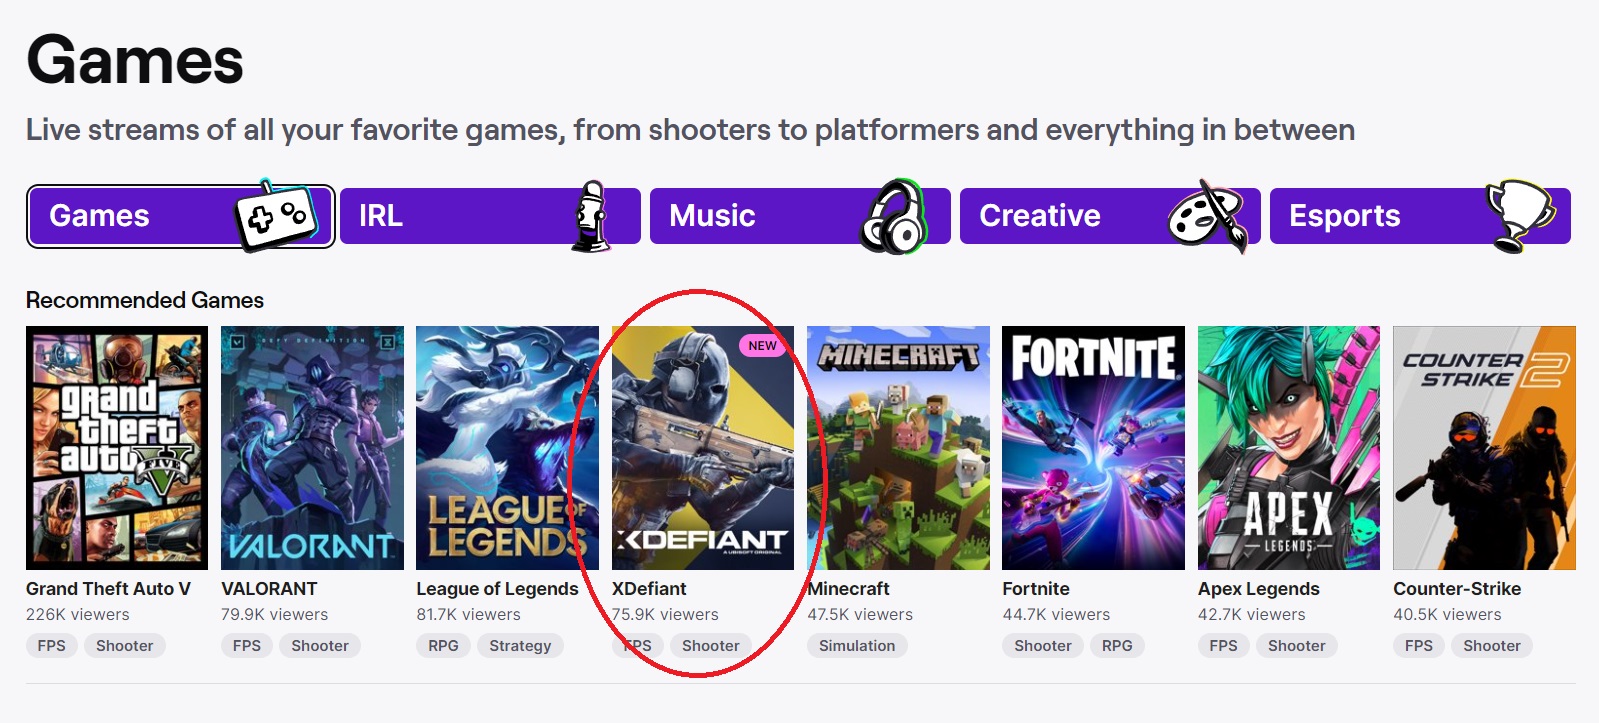This screenshot has height=723, width=1599.
Task: Click the RPG tag under Fortnite
Action: (1117, 646)
